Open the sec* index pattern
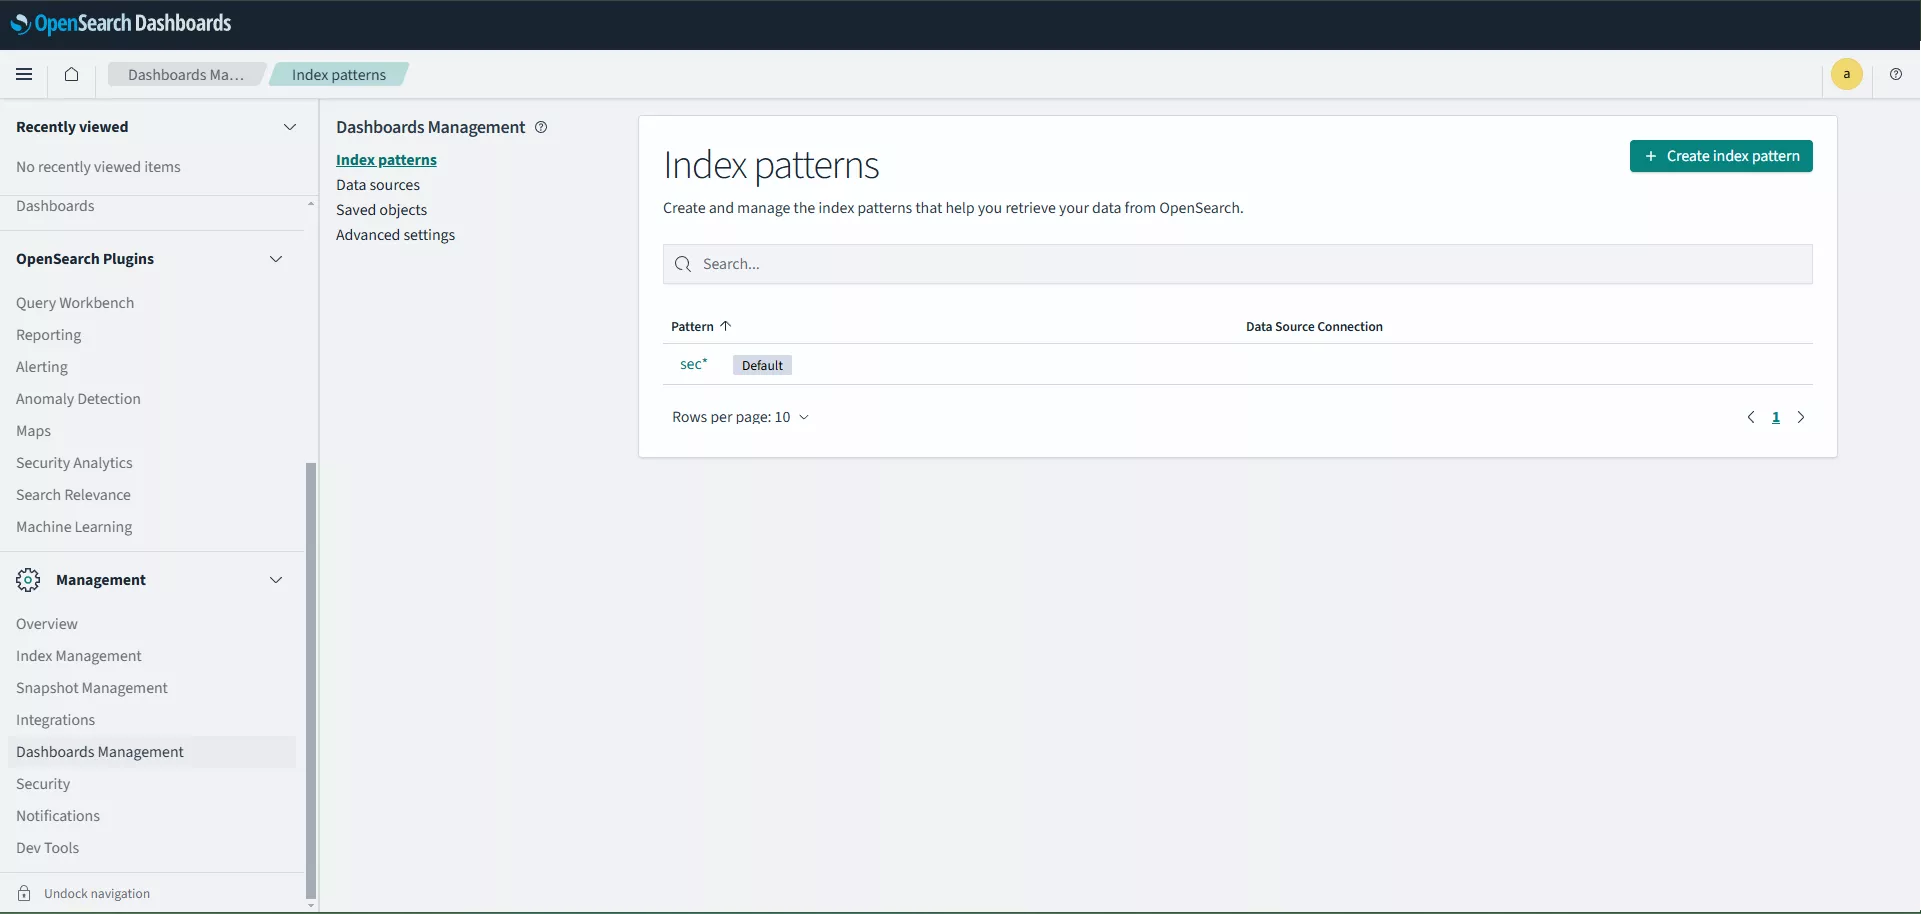 pos(693,365)
